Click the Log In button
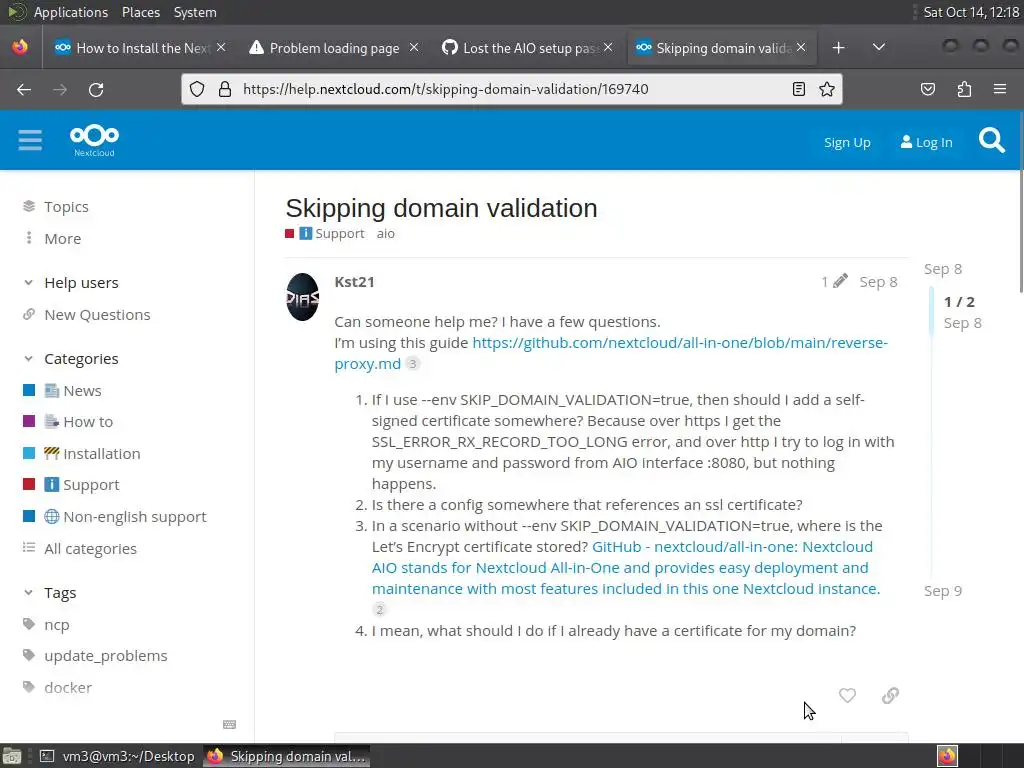 pos(926,142)
